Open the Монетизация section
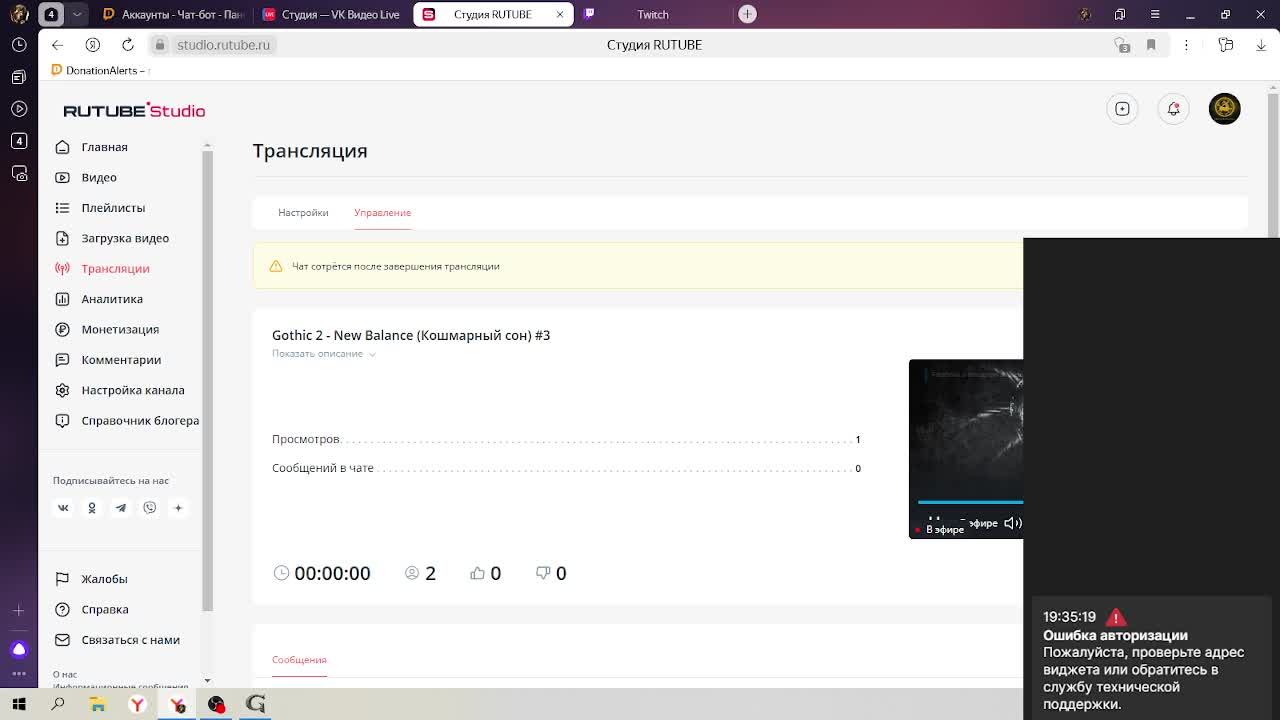The image size is (1280, 720). pyautogui.click(x=120, y=329)
